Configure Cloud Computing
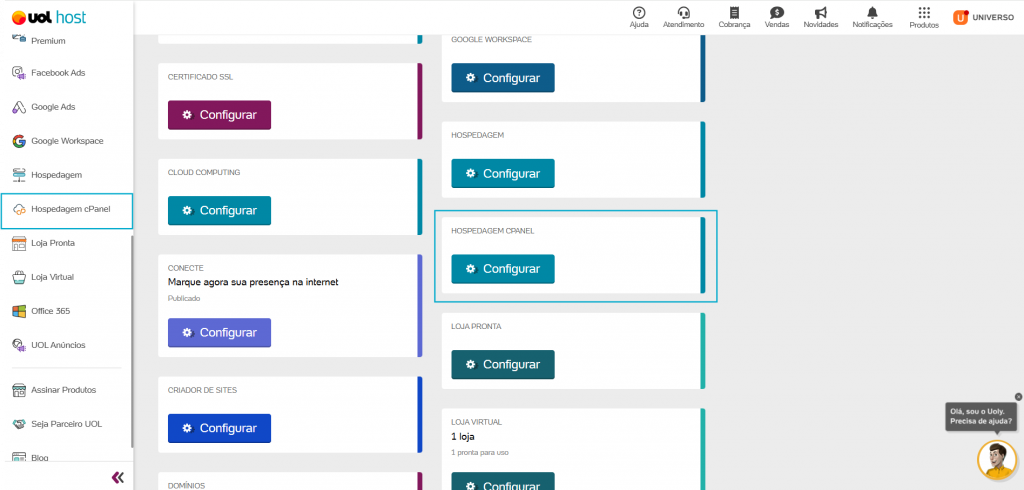 coord(219,211)
